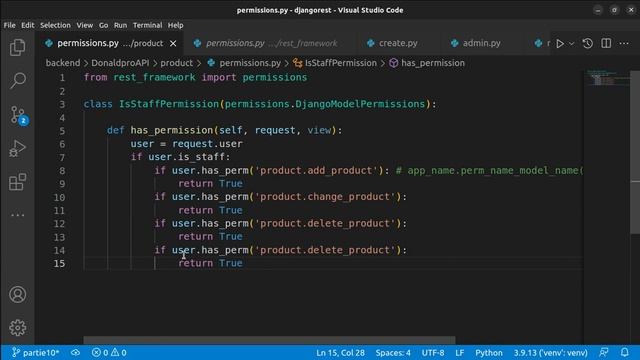Open notifications bell in status bar
The width and height of the screenshot is (640, 360).
click(x=624, y=353)
